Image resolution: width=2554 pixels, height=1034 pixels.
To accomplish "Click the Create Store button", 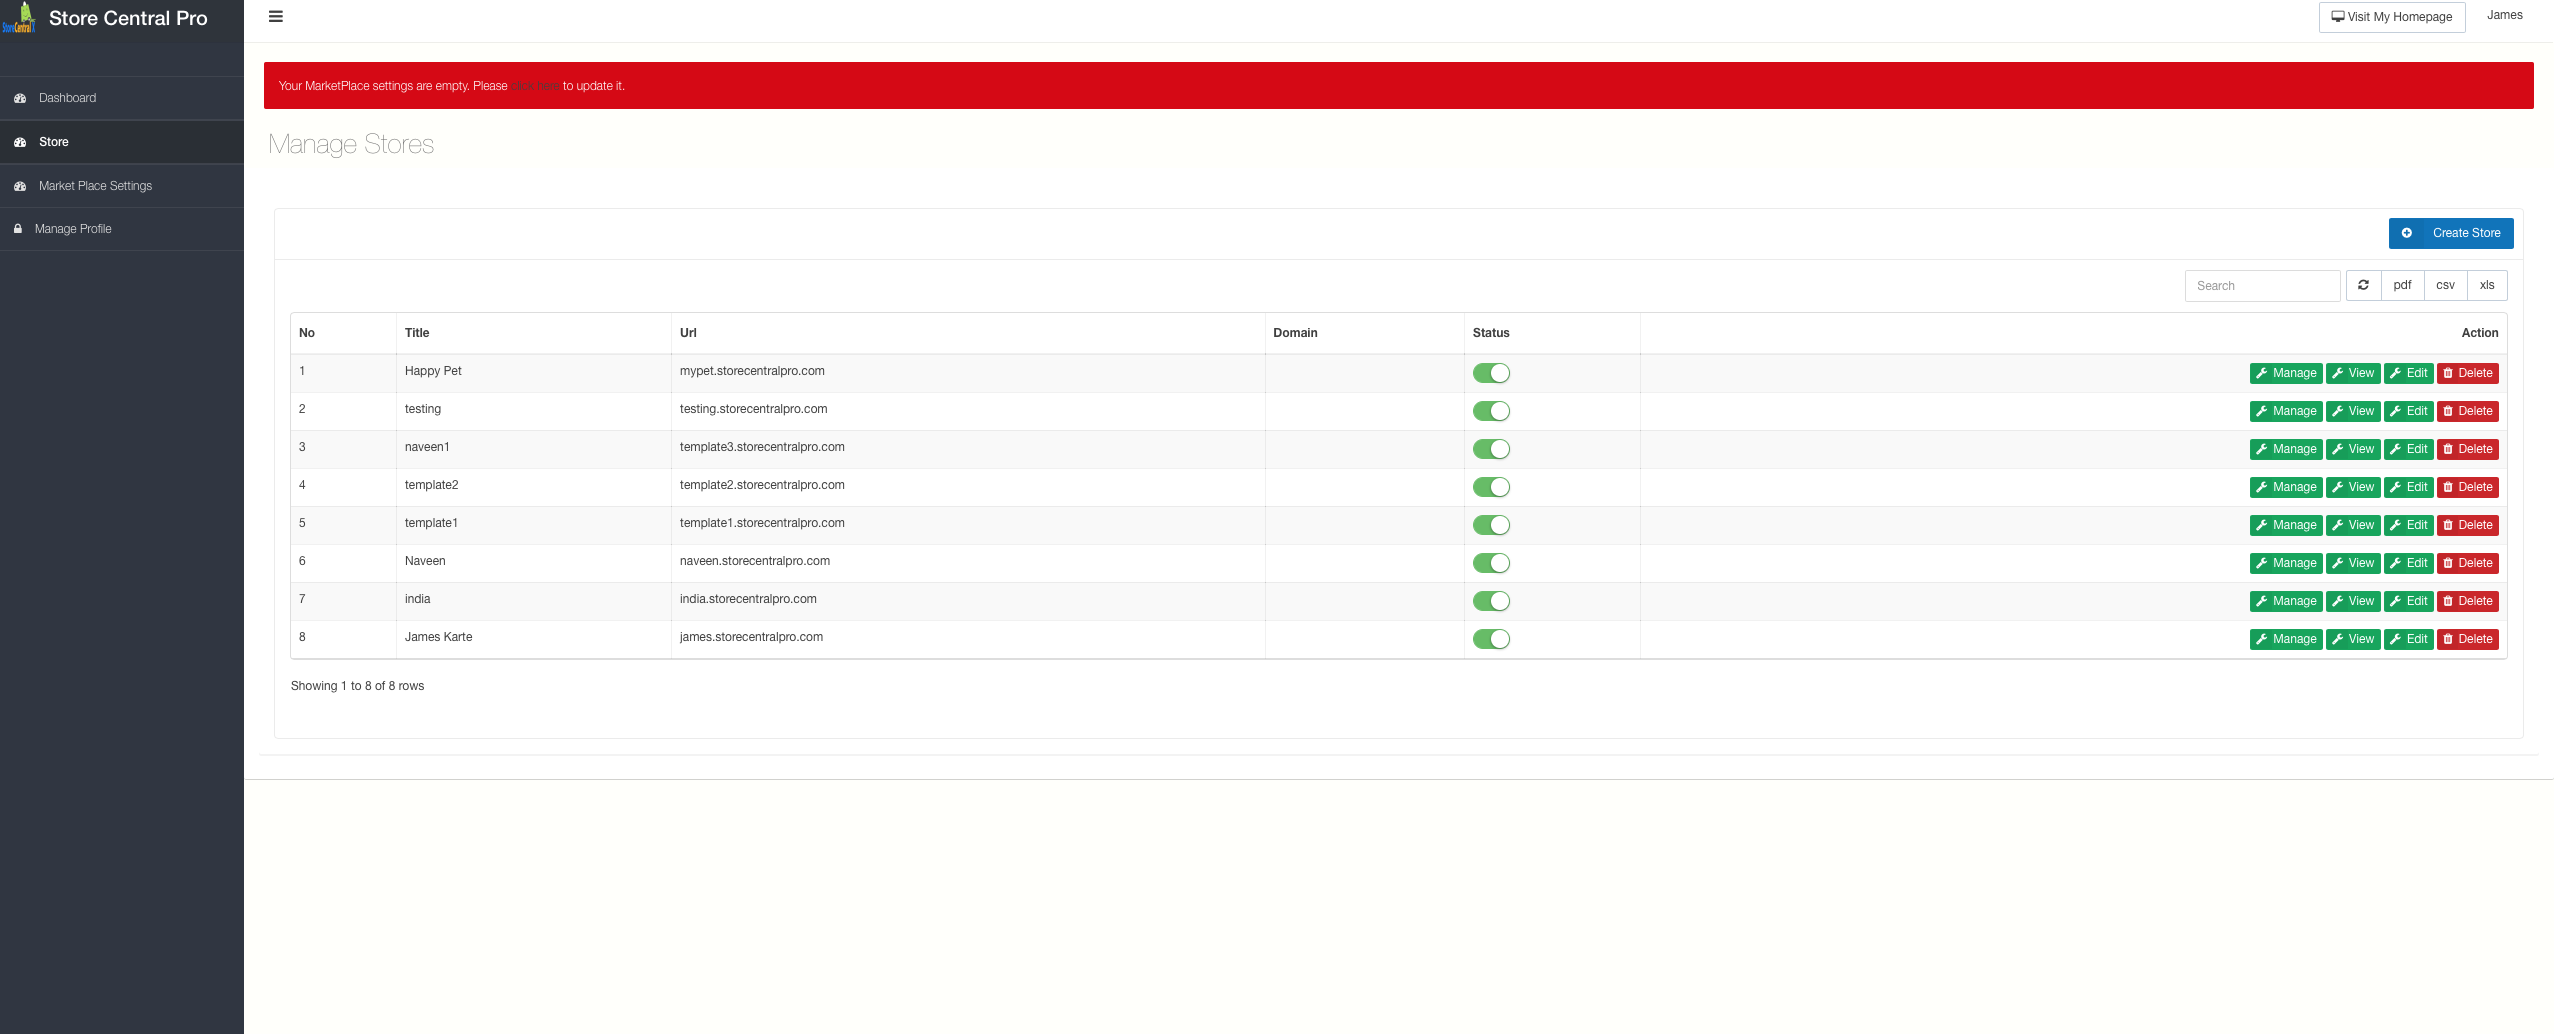I will tap(2450, 233).
